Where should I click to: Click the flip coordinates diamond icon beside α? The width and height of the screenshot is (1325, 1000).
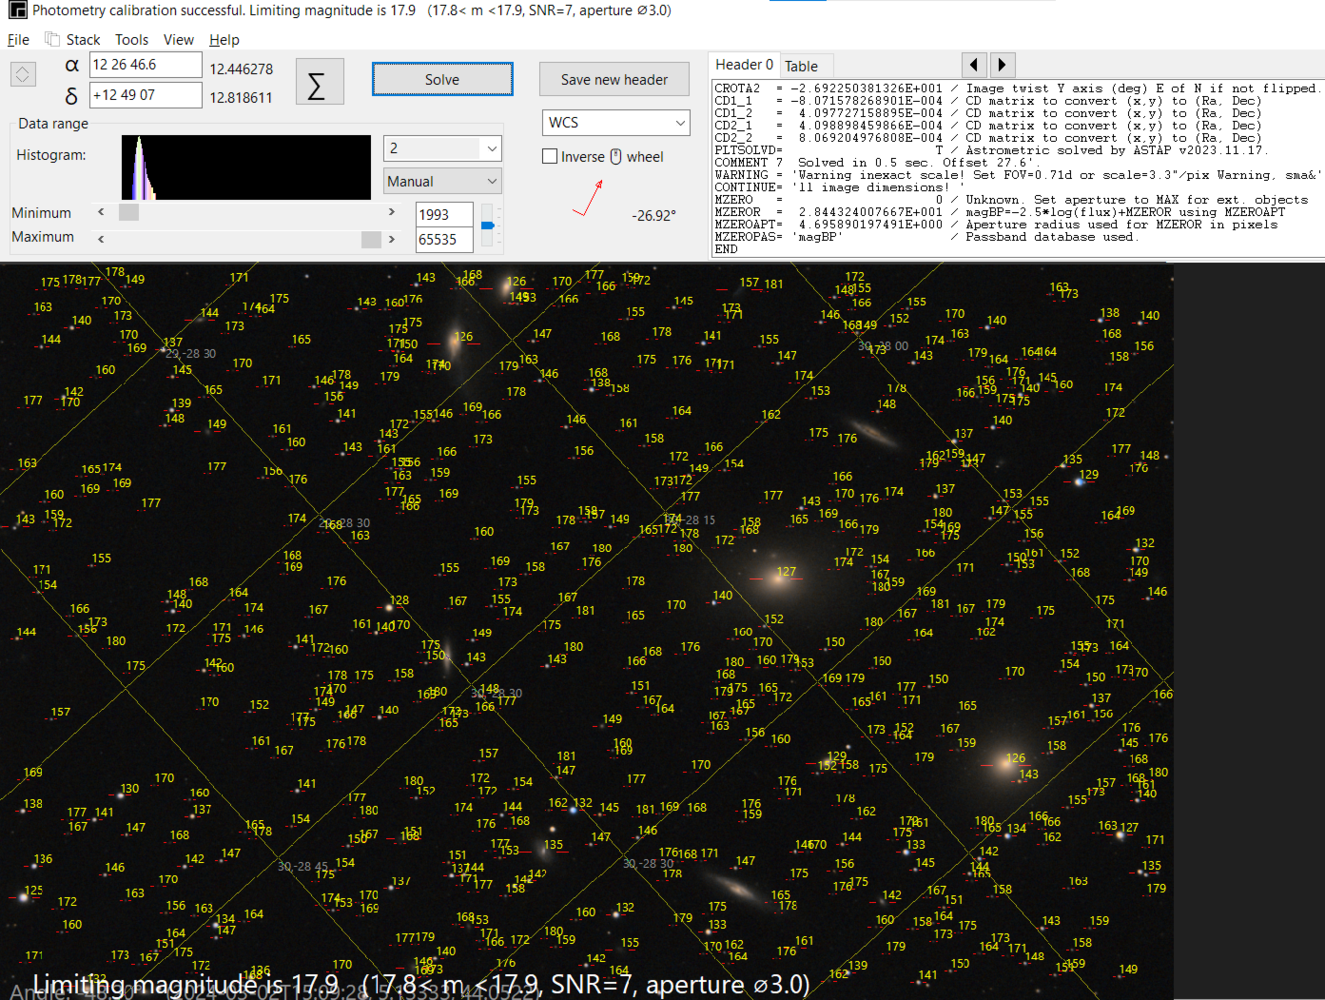tap(22, 74)
